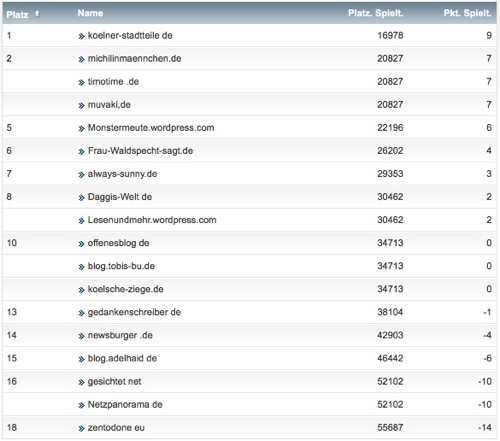Click arrow icon beside Lesenundmehr.wordpress.com
Viewport: 500px width, 441px height.
(x=81, y=221)
